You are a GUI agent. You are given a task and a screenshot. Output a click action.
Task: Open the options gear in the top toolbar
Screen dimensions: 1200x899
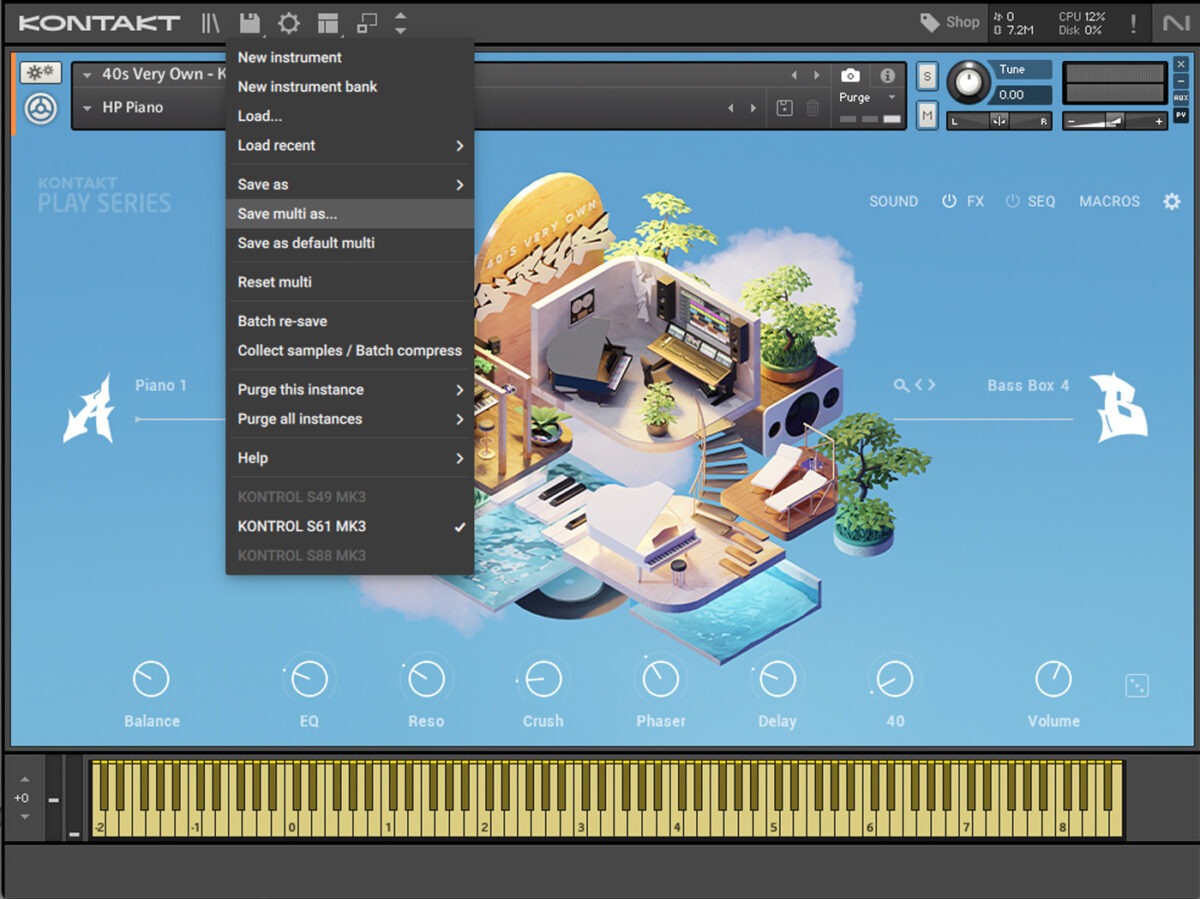click(289, 23)
